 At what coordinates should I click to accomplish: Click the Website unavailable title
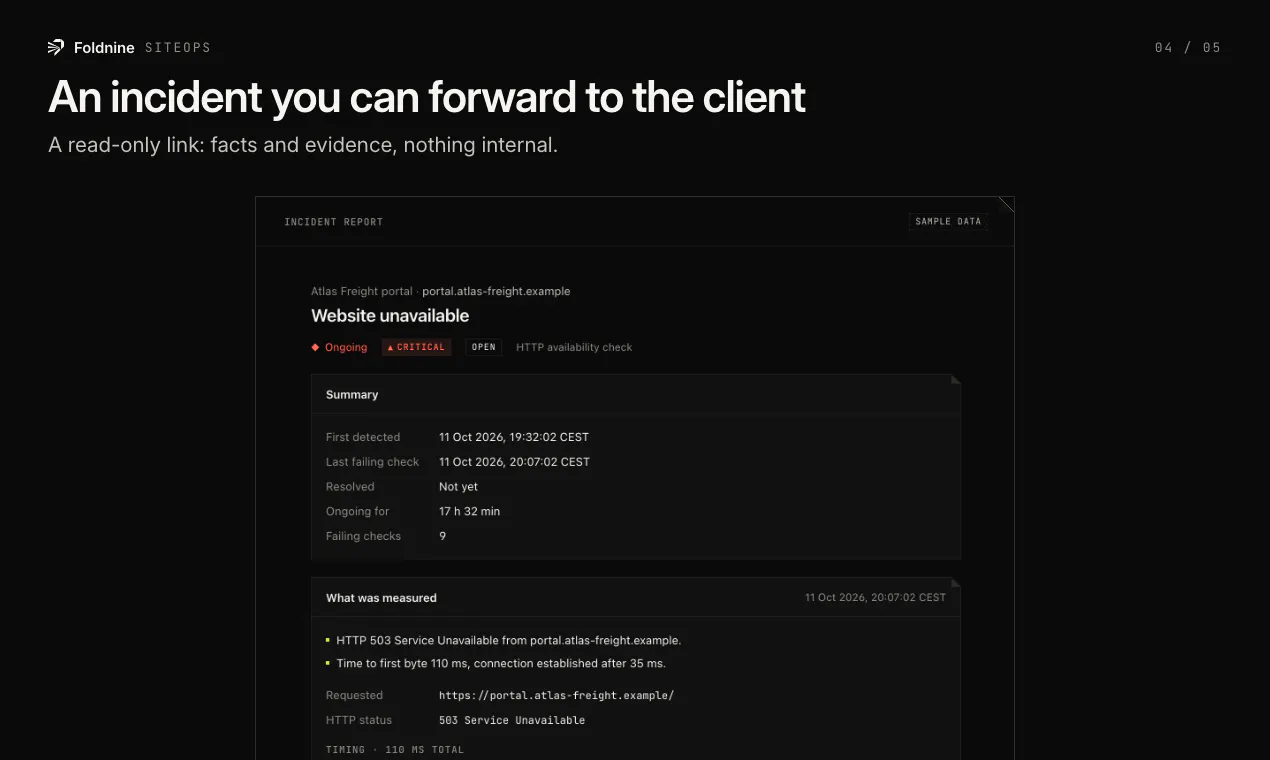(x=390, y=316)
